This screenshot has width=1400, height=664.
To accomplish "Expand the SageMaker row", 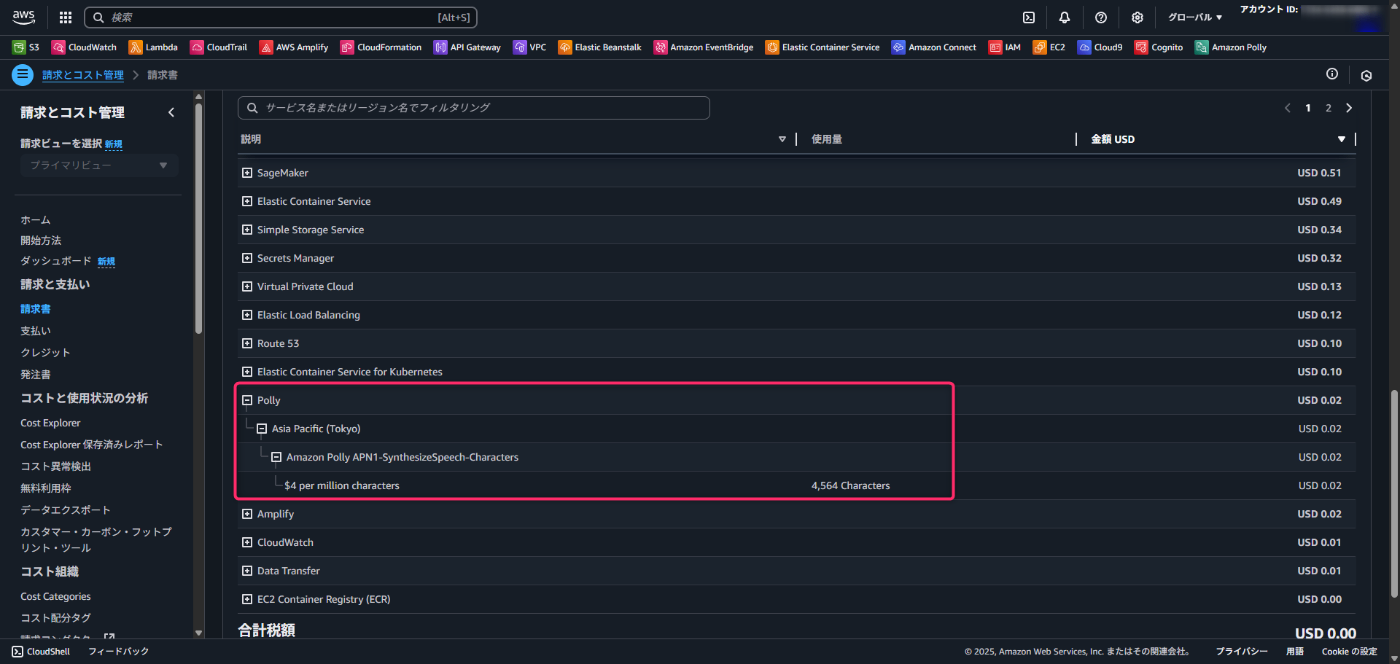I will tap(247, 173).
